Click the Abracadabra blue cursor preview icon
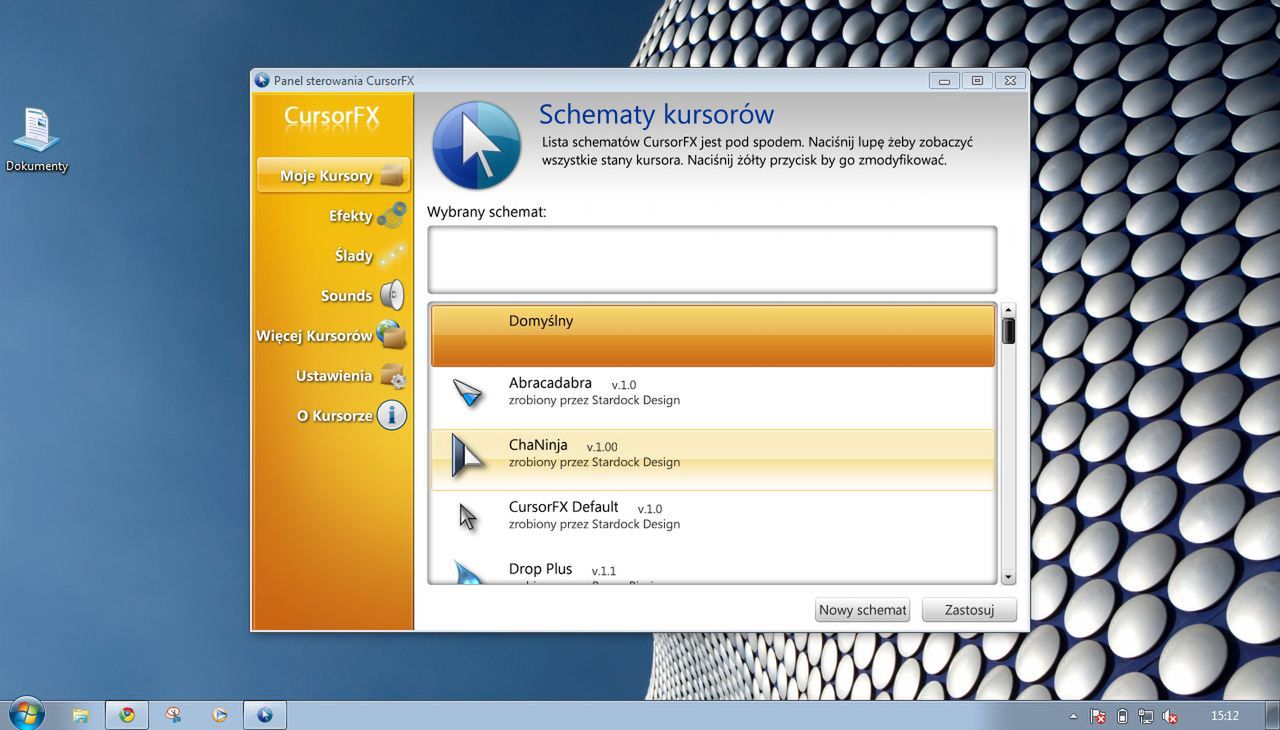The image size is (1280, 730). pyautogui.click(x=467, y=392)
